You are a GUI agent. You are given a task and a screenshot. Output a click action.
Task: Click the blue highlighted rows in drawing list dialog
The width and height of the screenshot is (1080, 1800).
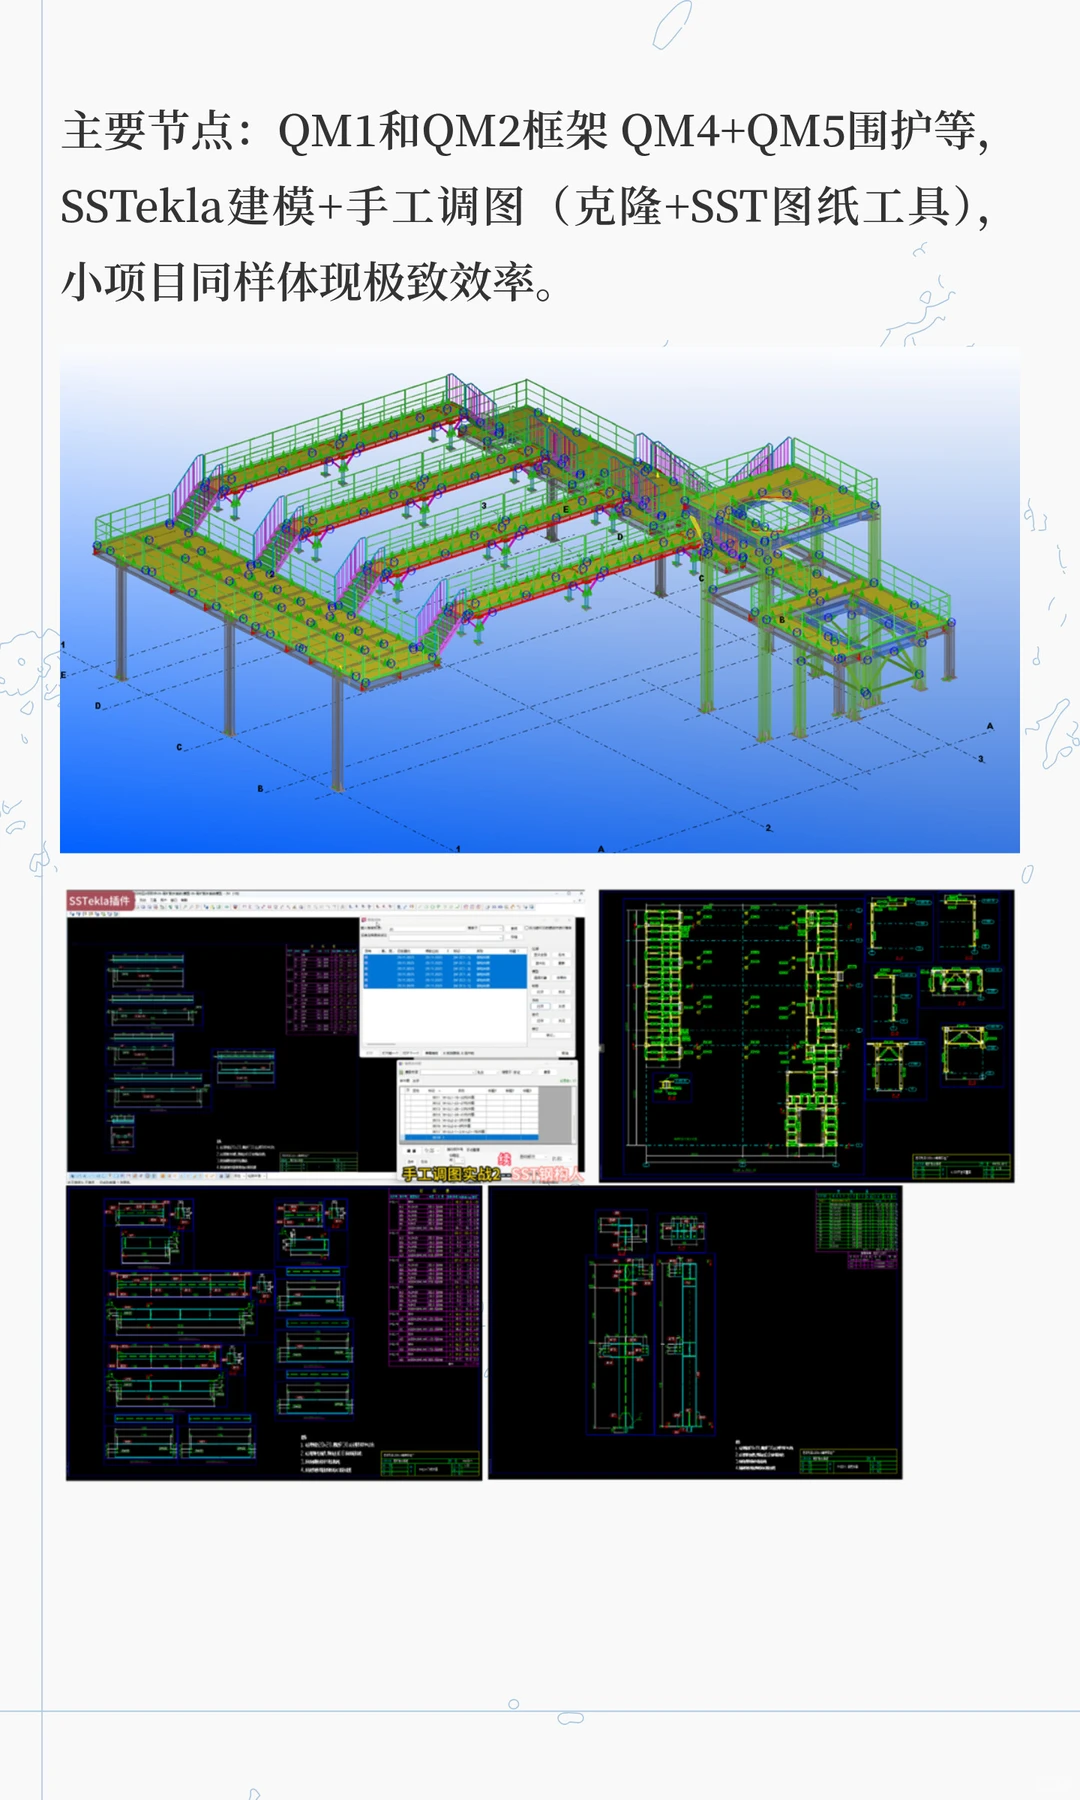444,970
